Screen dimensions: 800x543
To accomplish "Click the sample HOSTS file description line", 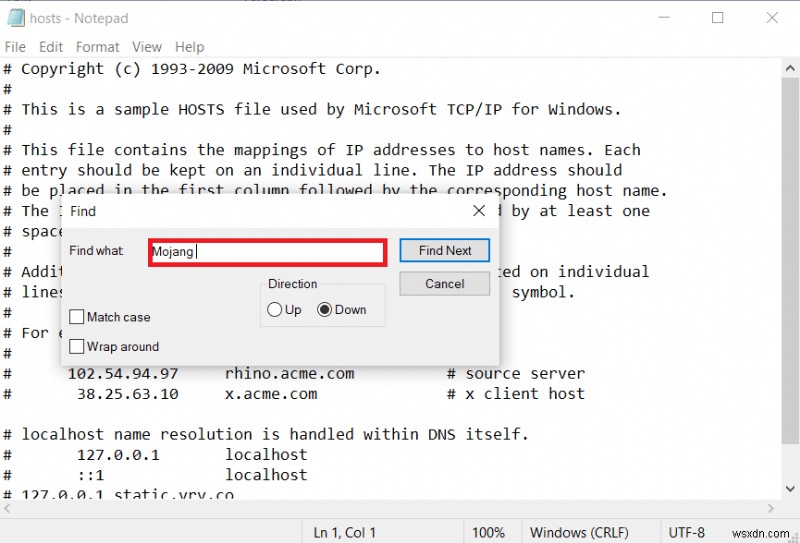I will 312,109.
